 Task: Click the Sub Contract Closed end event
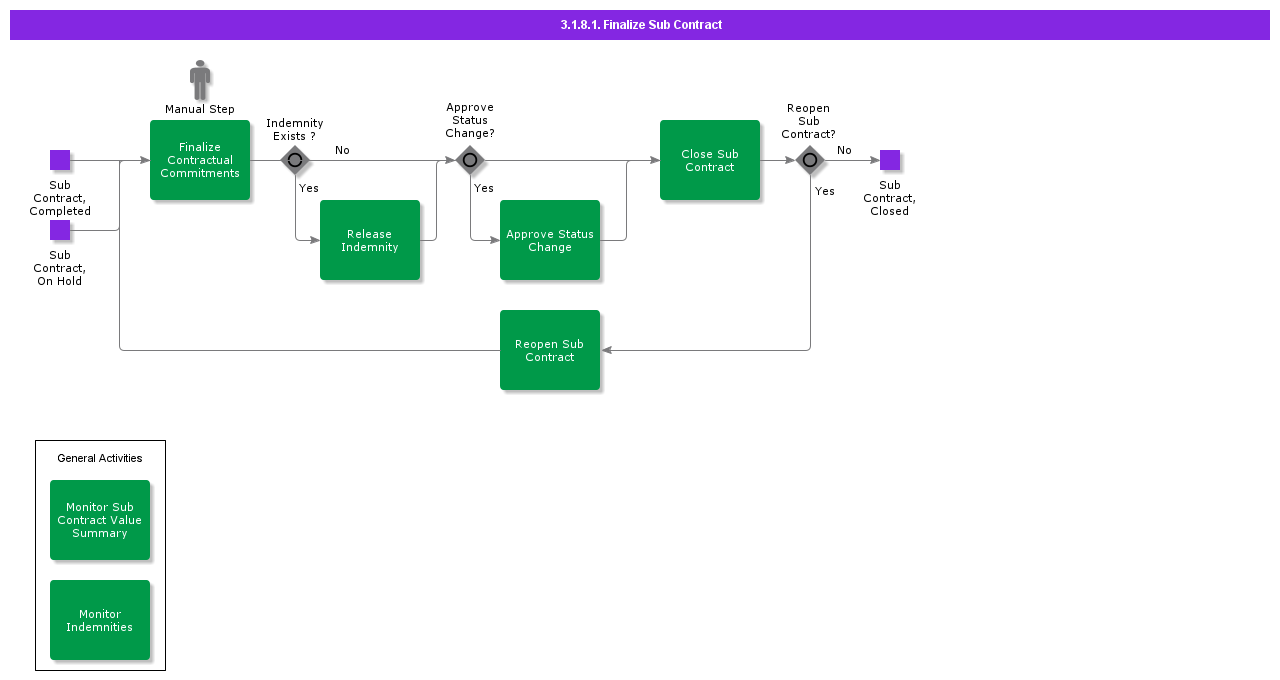890,160
